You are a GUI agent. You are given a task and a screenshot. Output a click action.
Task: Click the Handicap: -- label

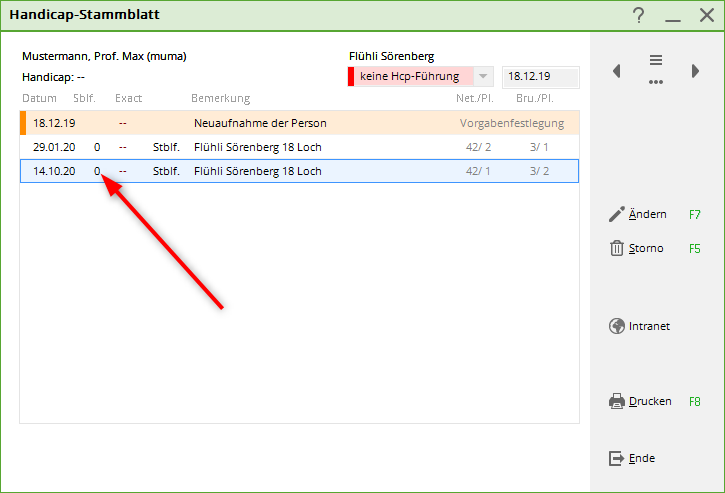click(x=54, y=77)
